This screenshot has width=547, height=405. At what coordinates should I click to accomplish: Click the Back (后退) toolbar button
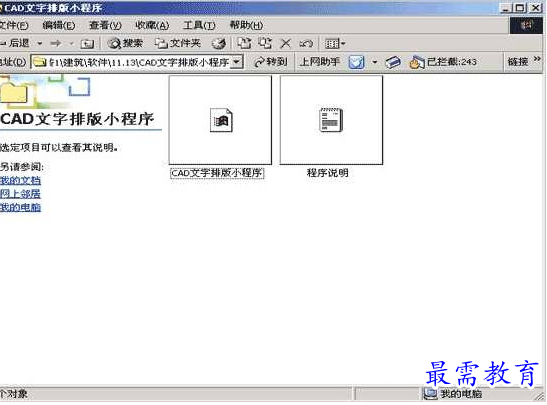(15, 43)
